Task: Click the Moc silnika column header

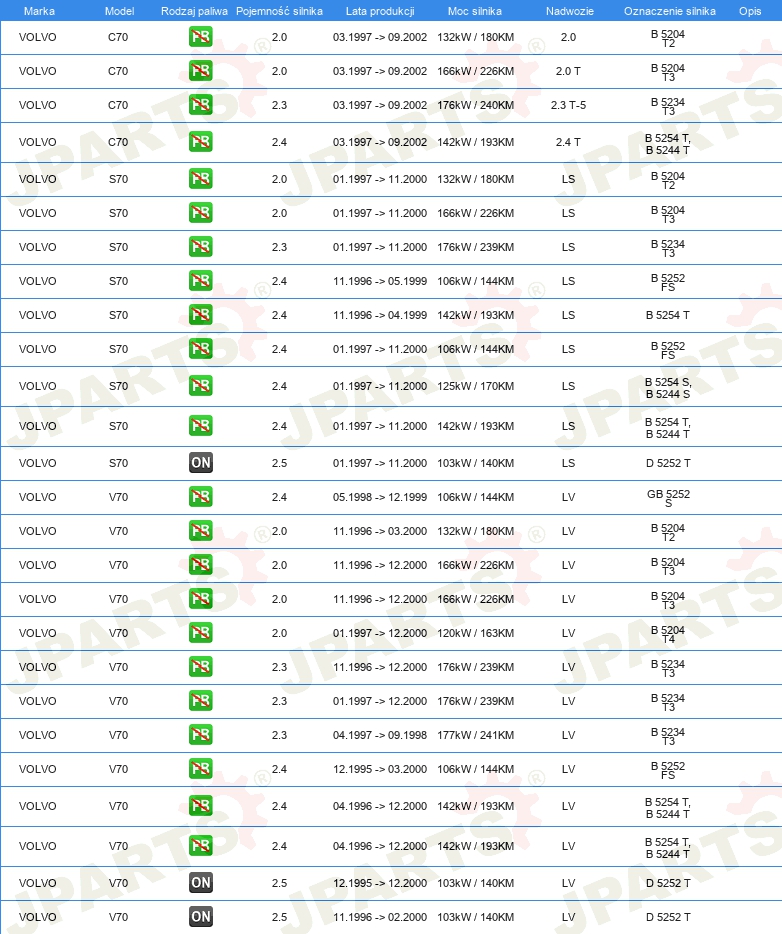Action: pyautogui.click(x=475, y=11)
